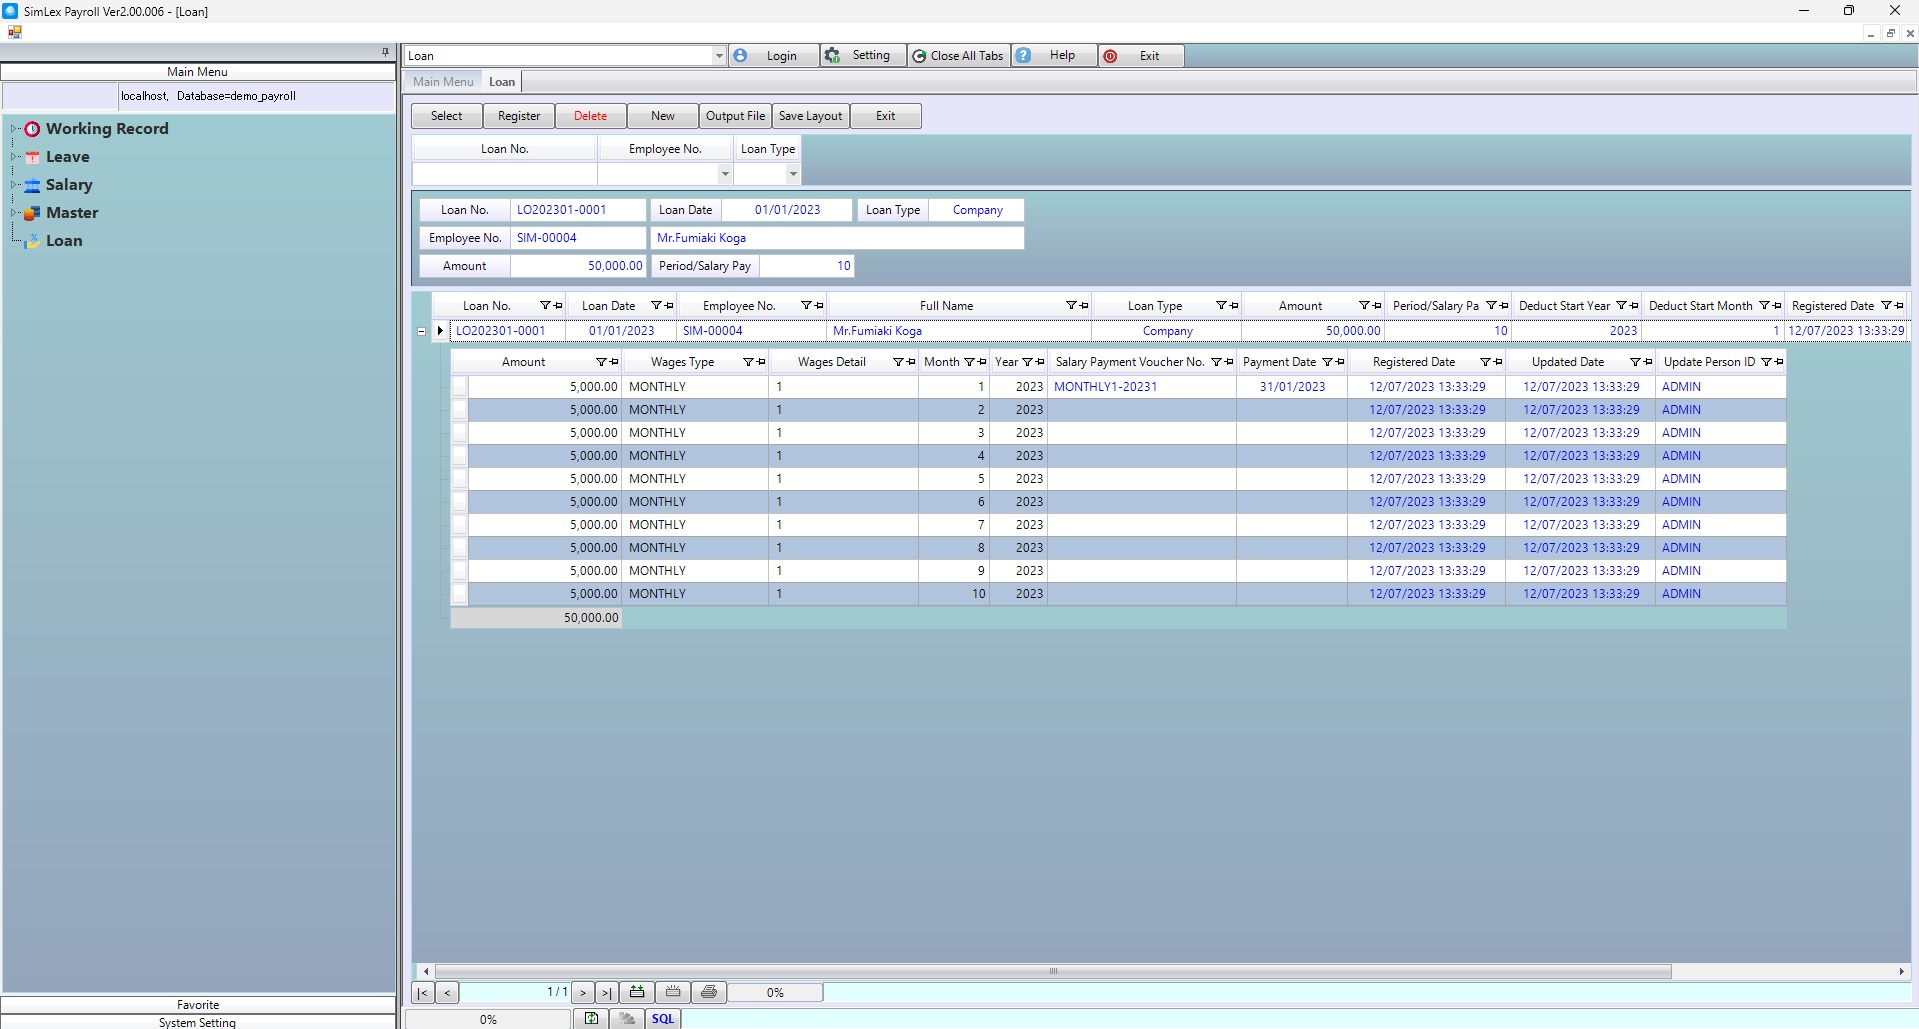Select the row marker for month 1
The image size is (1919, 1029).
pyautogui.click(x=460, y=387)
